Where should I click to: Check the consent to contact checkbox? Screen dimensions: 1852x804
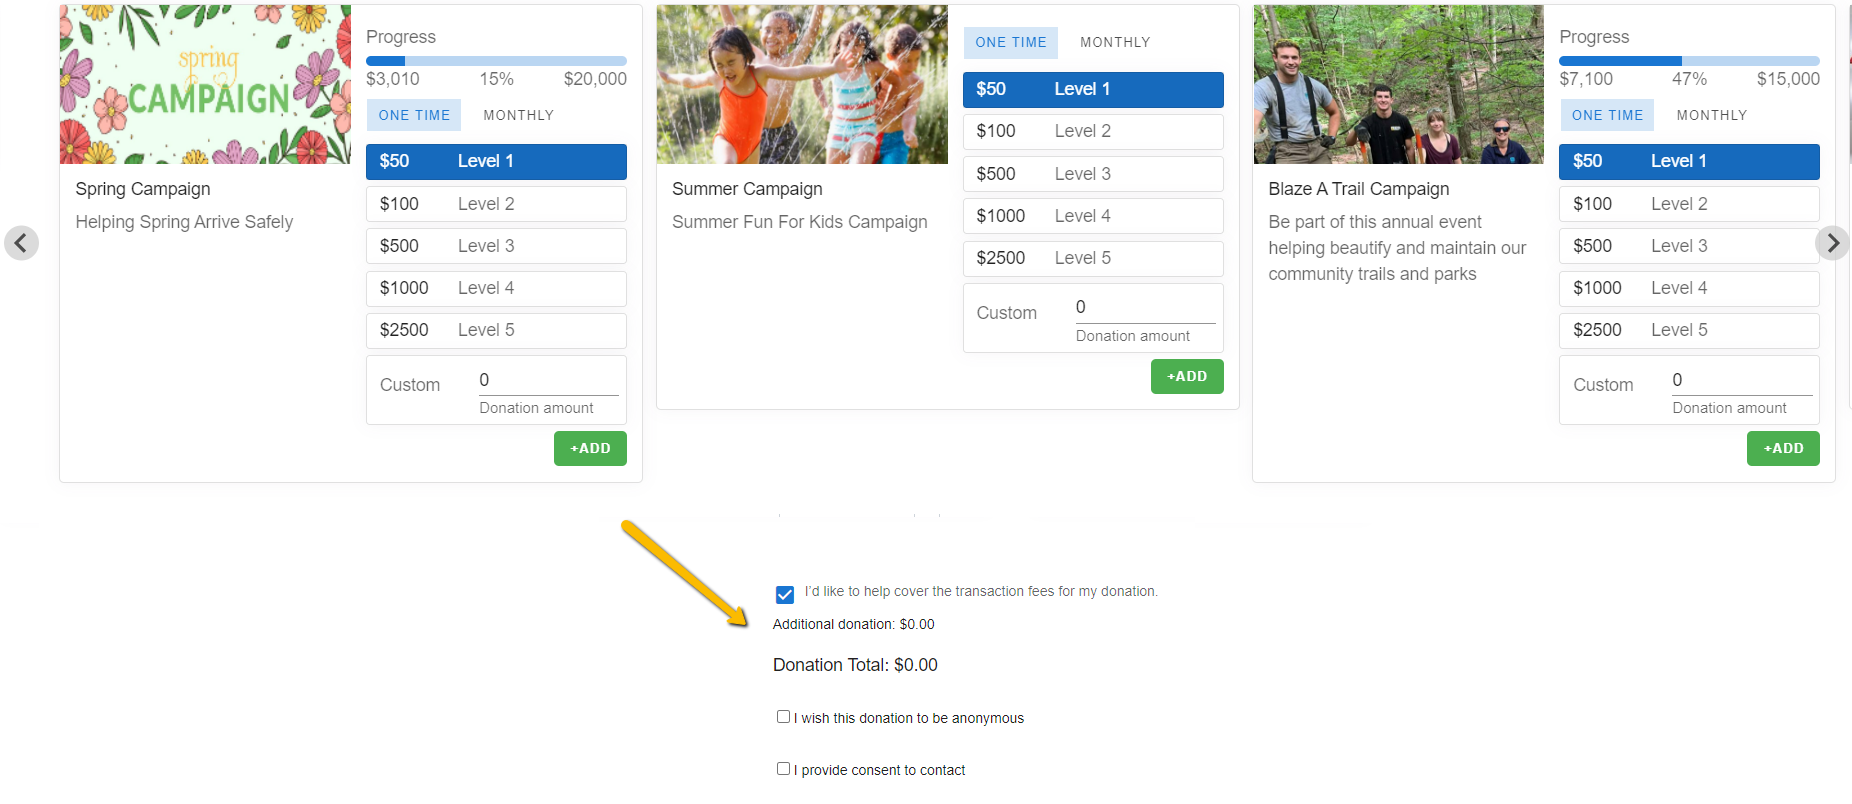(x=783, y=768)
